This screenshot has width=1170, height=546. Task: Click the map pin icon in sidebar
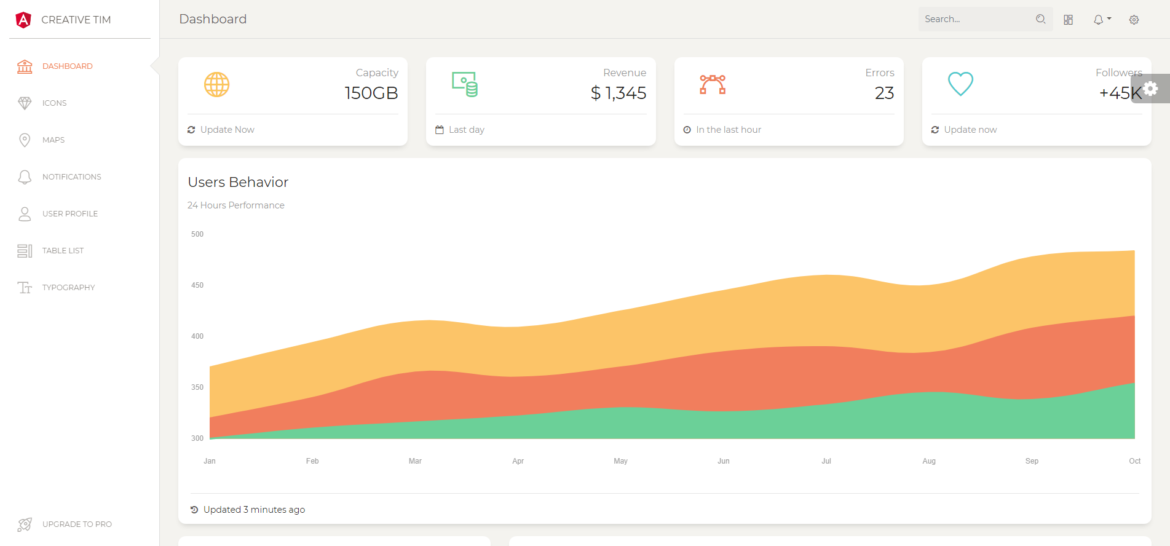click(x=25, y=140)
